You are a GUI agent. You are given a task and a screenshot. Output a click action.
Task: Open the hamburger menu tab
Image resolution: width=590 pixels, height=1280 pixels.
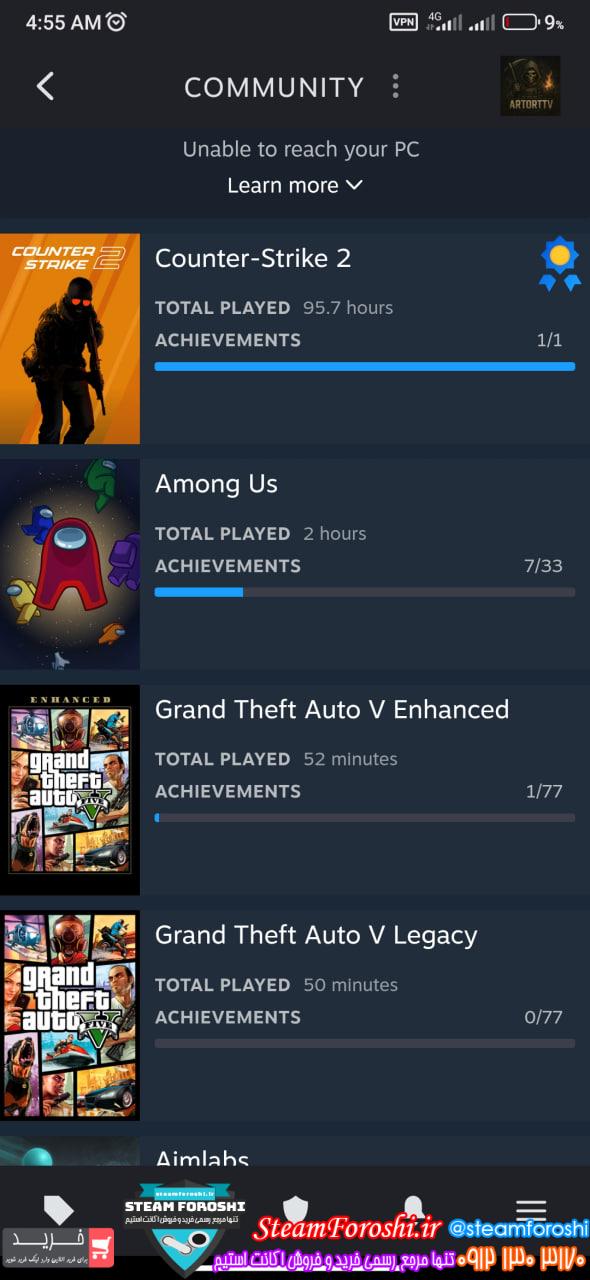pyautogui.click(x=531, y=1209)
